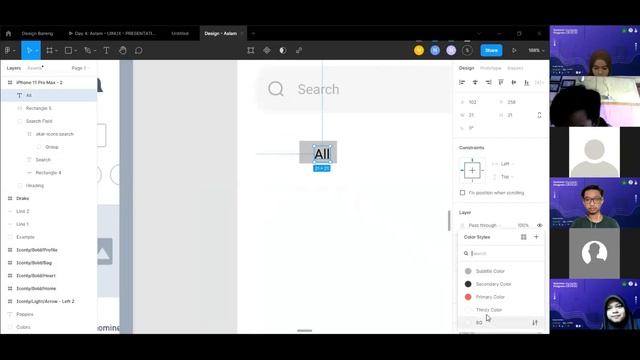This screenshot has width=640, height=360.
Task: Switch Color Styles to grid view
Action: coord(524,237)
